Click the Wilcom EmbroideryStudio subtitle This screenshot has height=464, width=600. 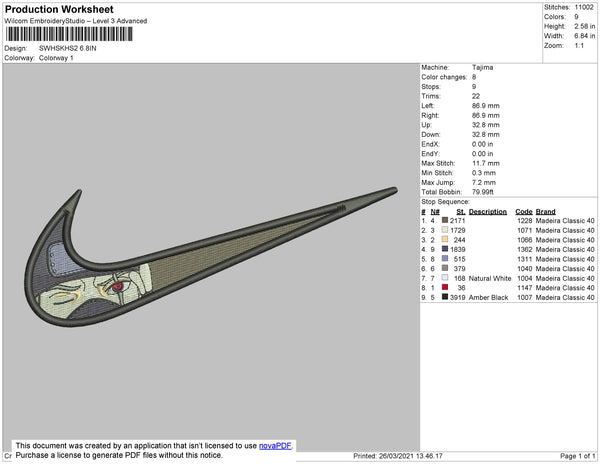click(x=76, y=21)
